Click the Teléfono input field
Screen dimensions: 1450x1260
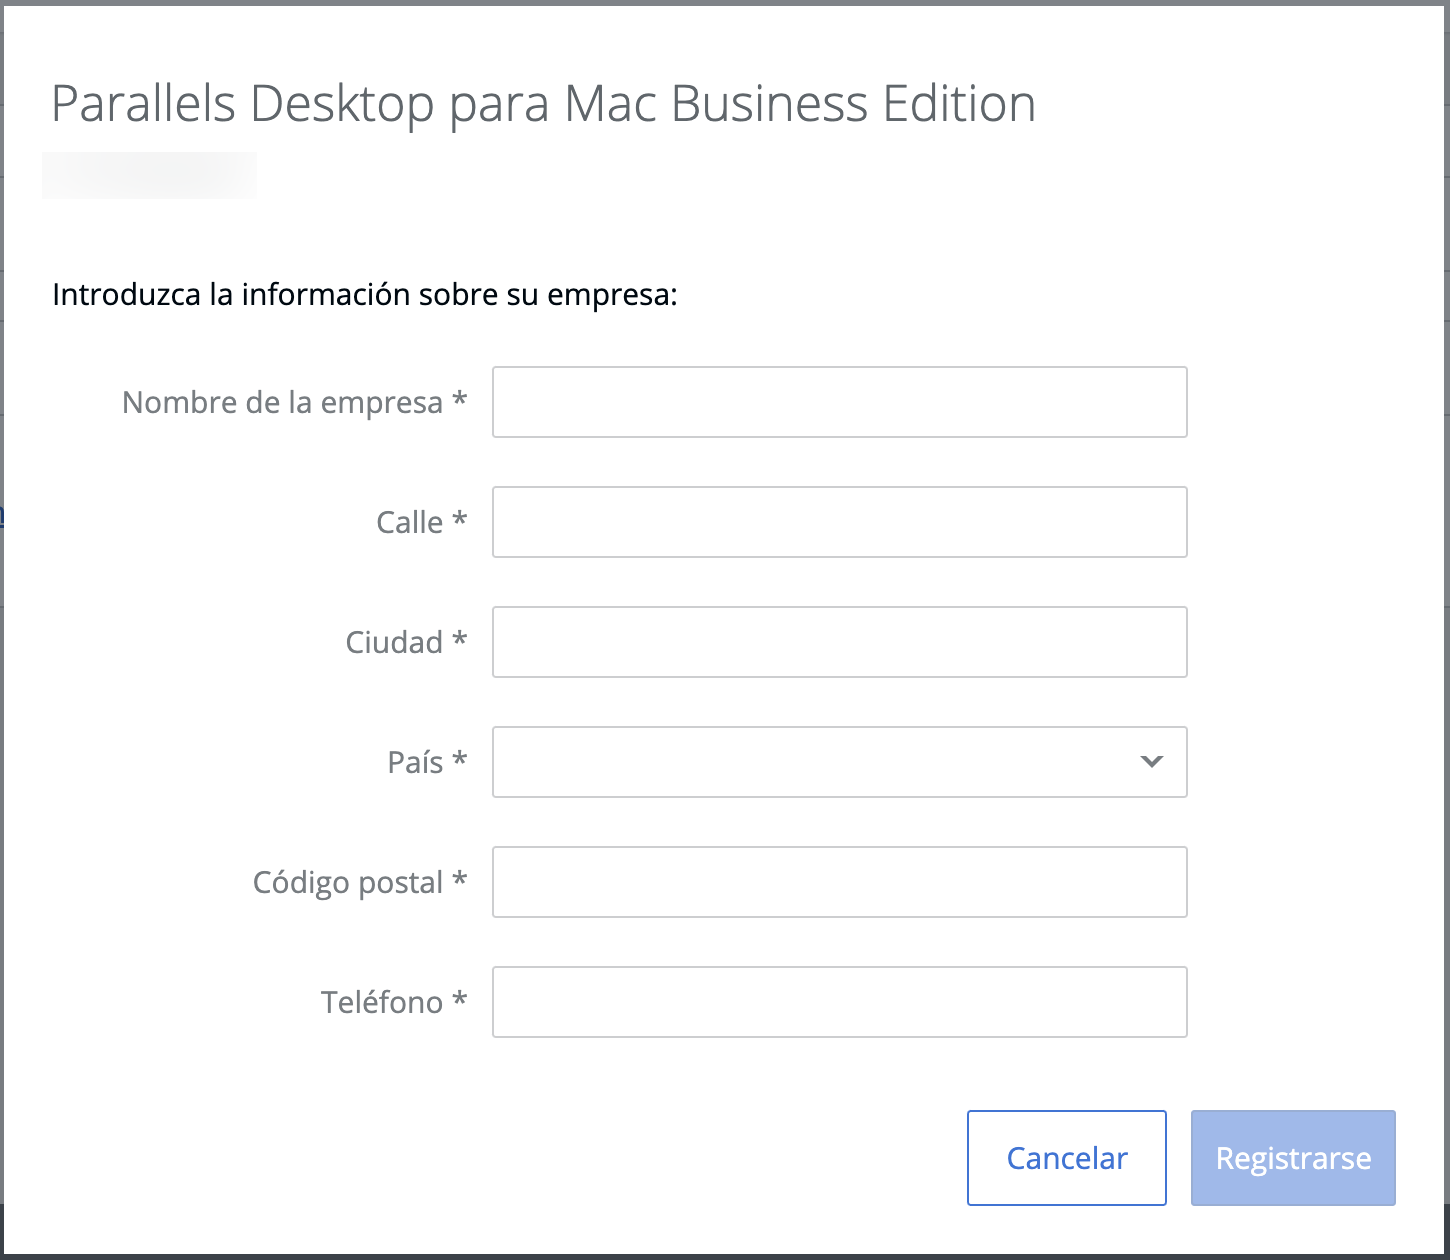click(839, 1002)
